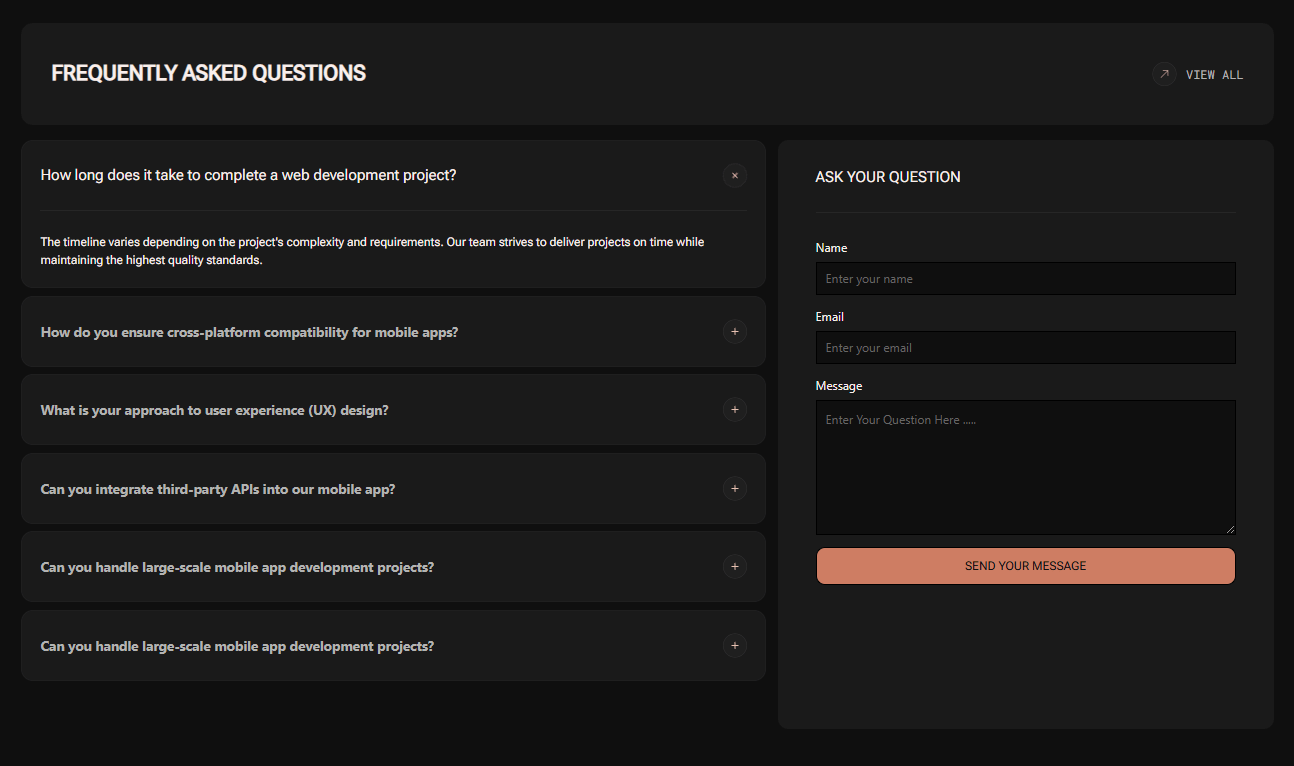Expand the third-party APIs question

tap(735, 488)
